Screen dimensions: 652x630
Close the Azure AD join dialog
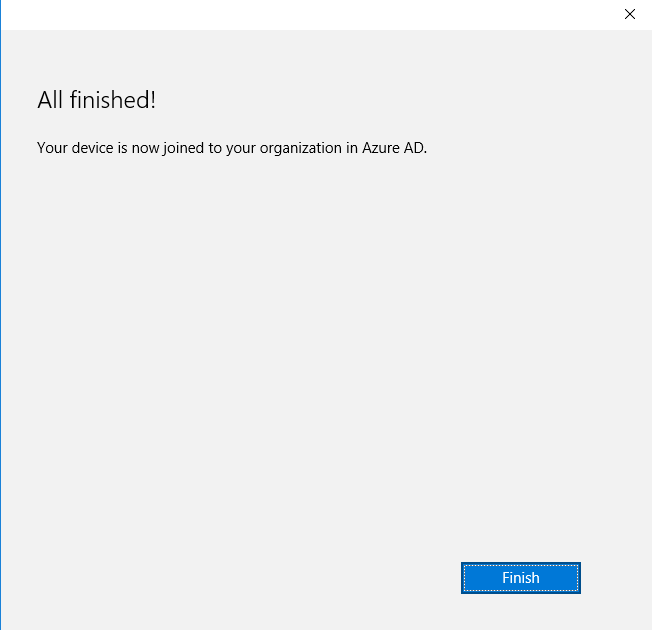[630, 14]
